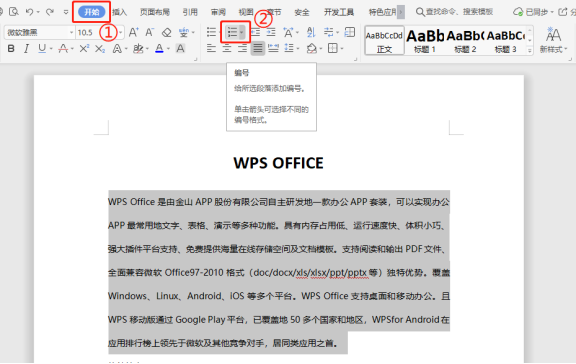This screenshot has height=364, width=576.
Task: Sort text with the A-Z sort icon
Action: click(311, 32)
